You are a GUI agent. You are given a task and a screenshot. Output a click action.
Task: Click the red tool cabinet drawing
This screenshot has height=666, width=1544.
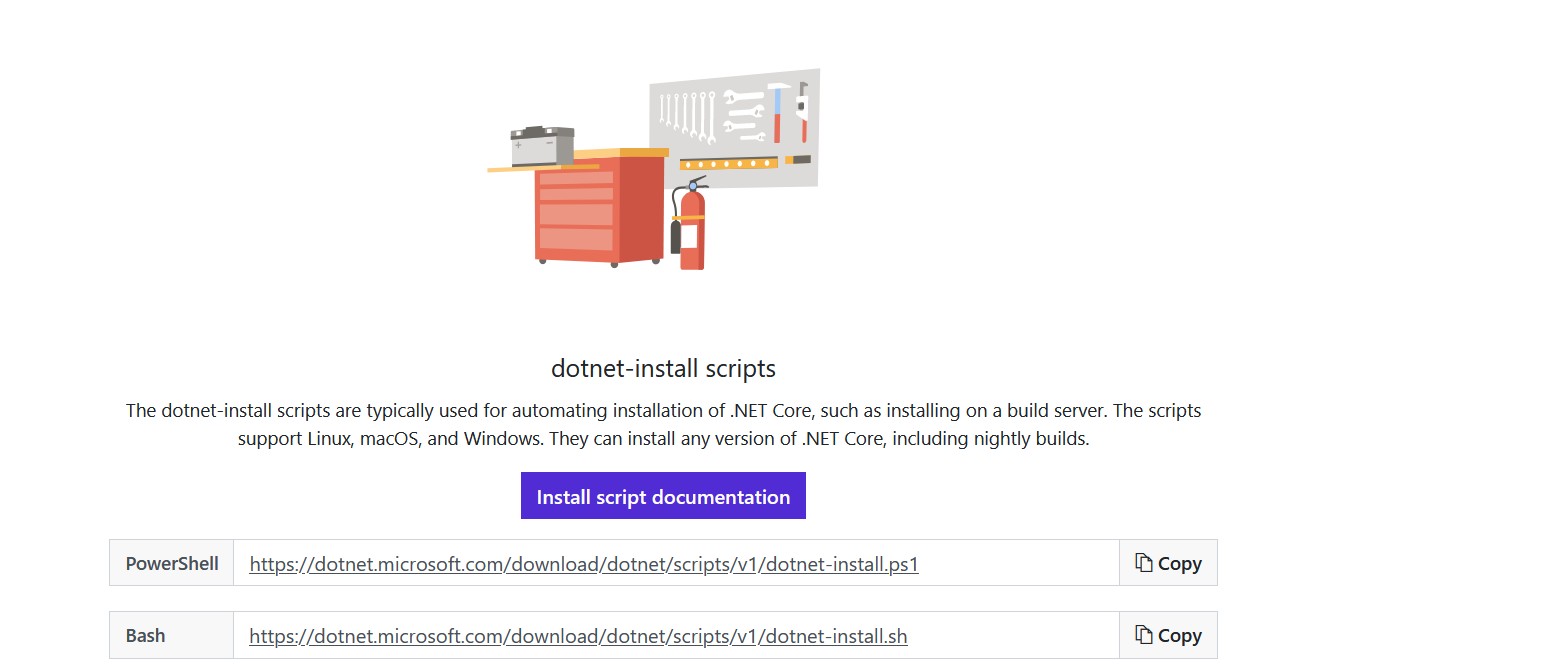point(580,210)
